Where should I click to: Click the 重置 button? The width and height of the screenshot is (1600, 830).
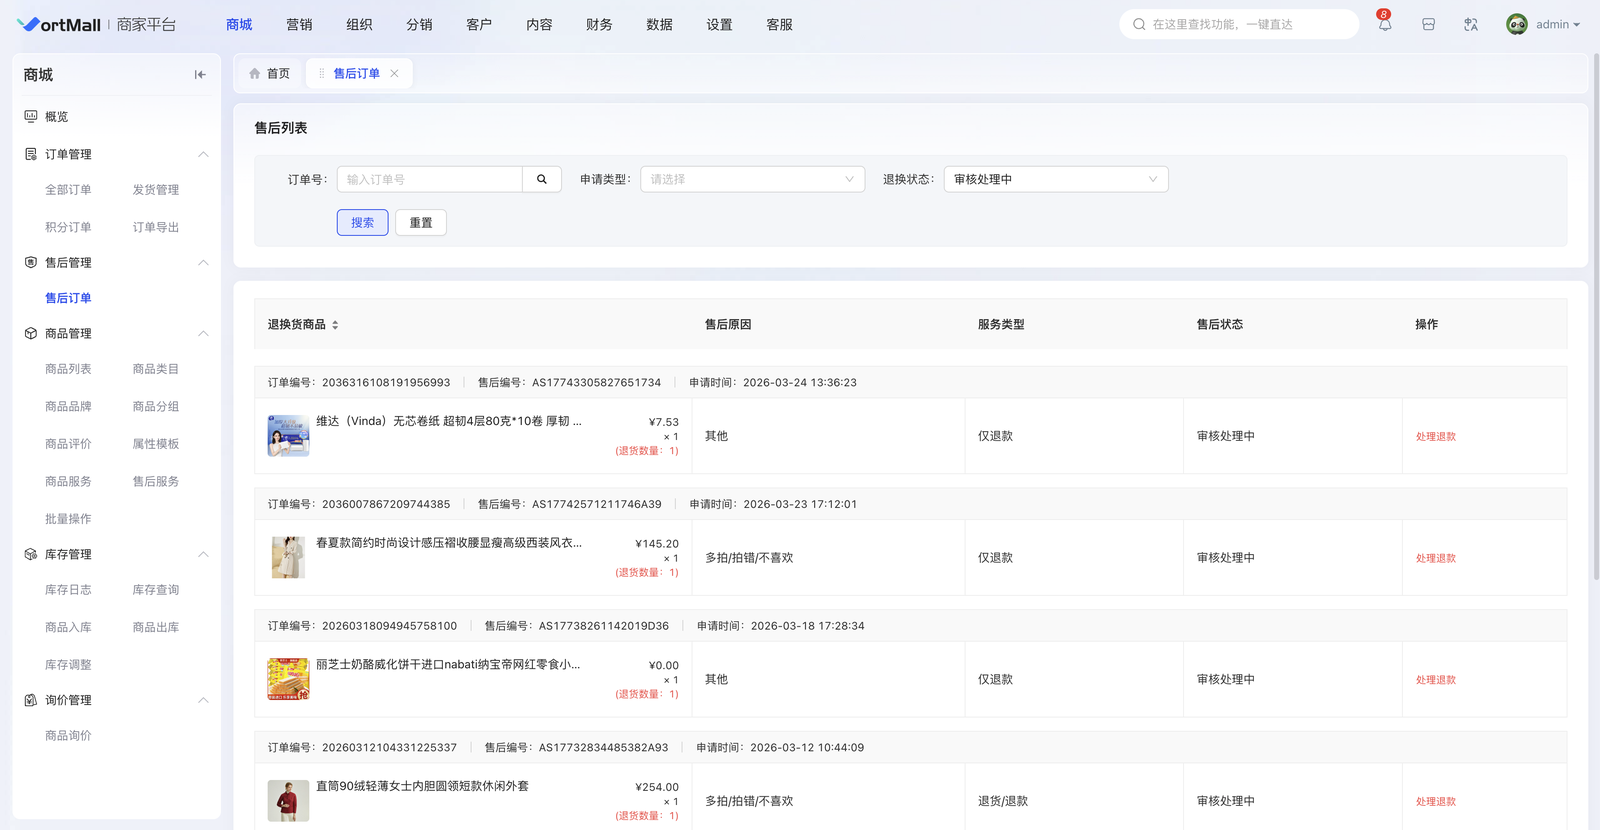421,223
